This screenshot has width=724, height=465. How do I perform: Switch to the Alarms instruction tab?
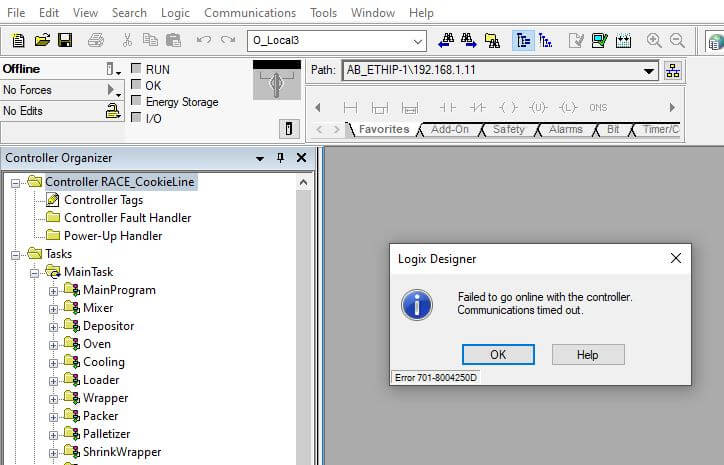565,130
